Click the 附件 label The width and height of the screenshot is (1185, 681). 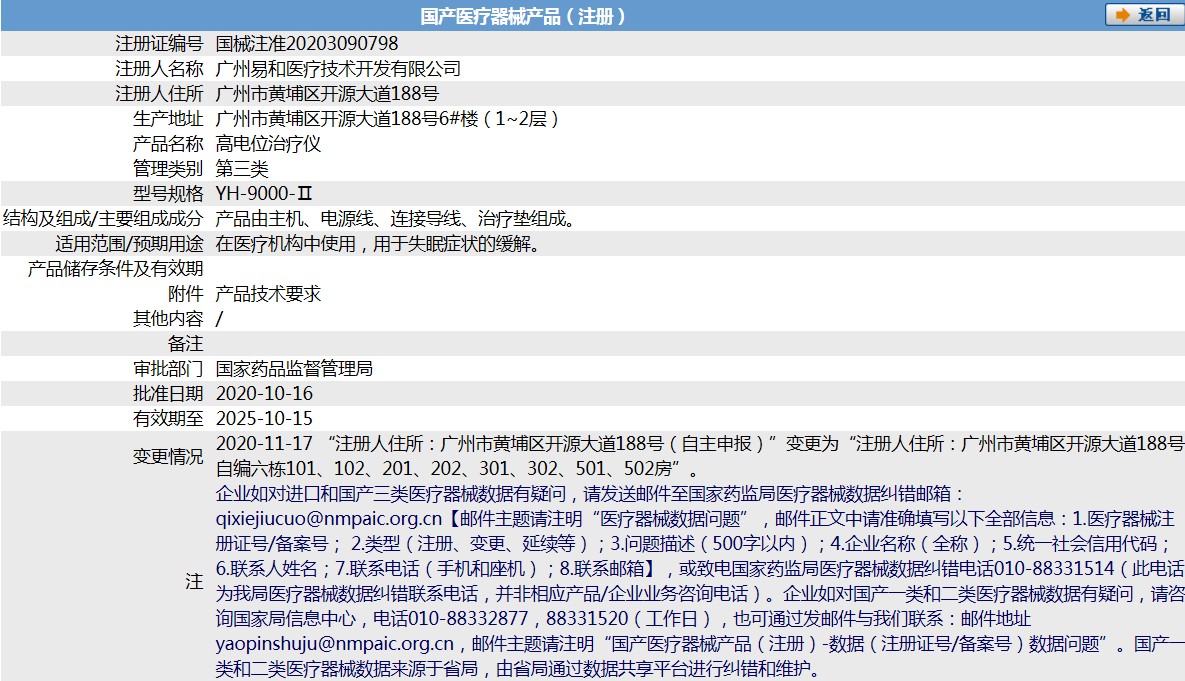pyautogui.click(x=185, y=293)
